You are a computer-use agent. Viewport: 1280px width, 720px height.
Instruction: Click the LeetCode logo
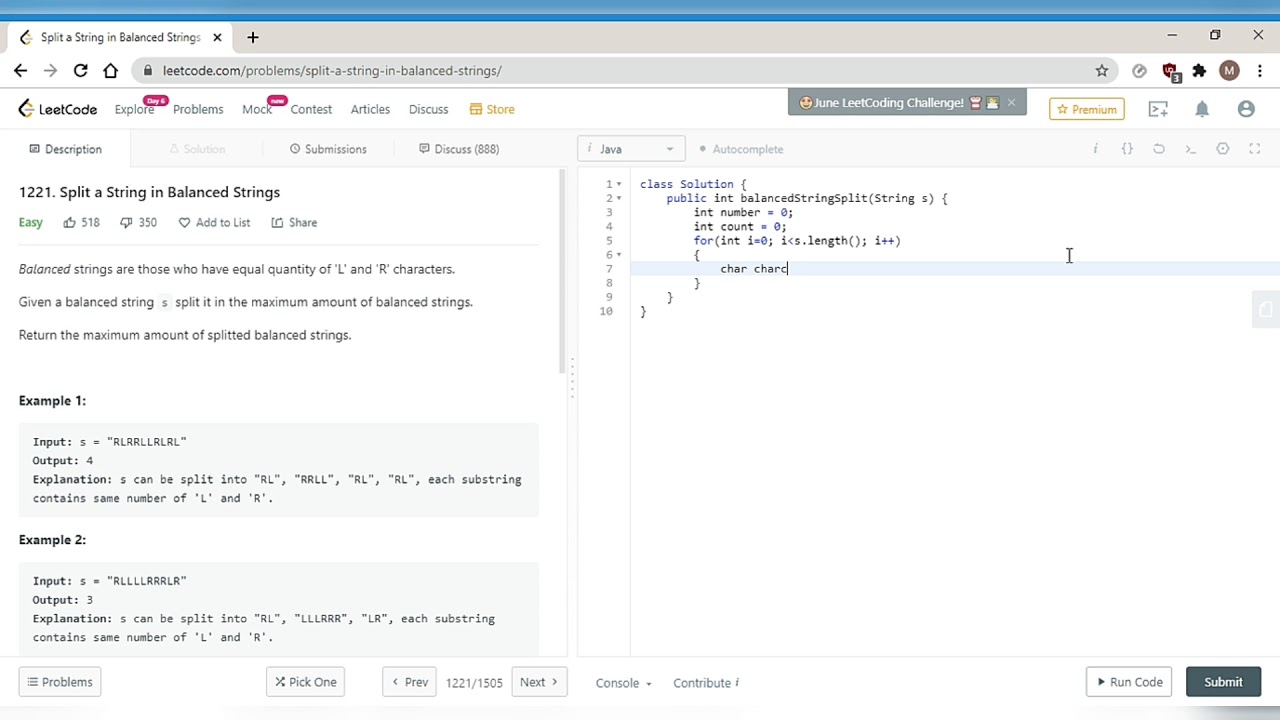58,109
